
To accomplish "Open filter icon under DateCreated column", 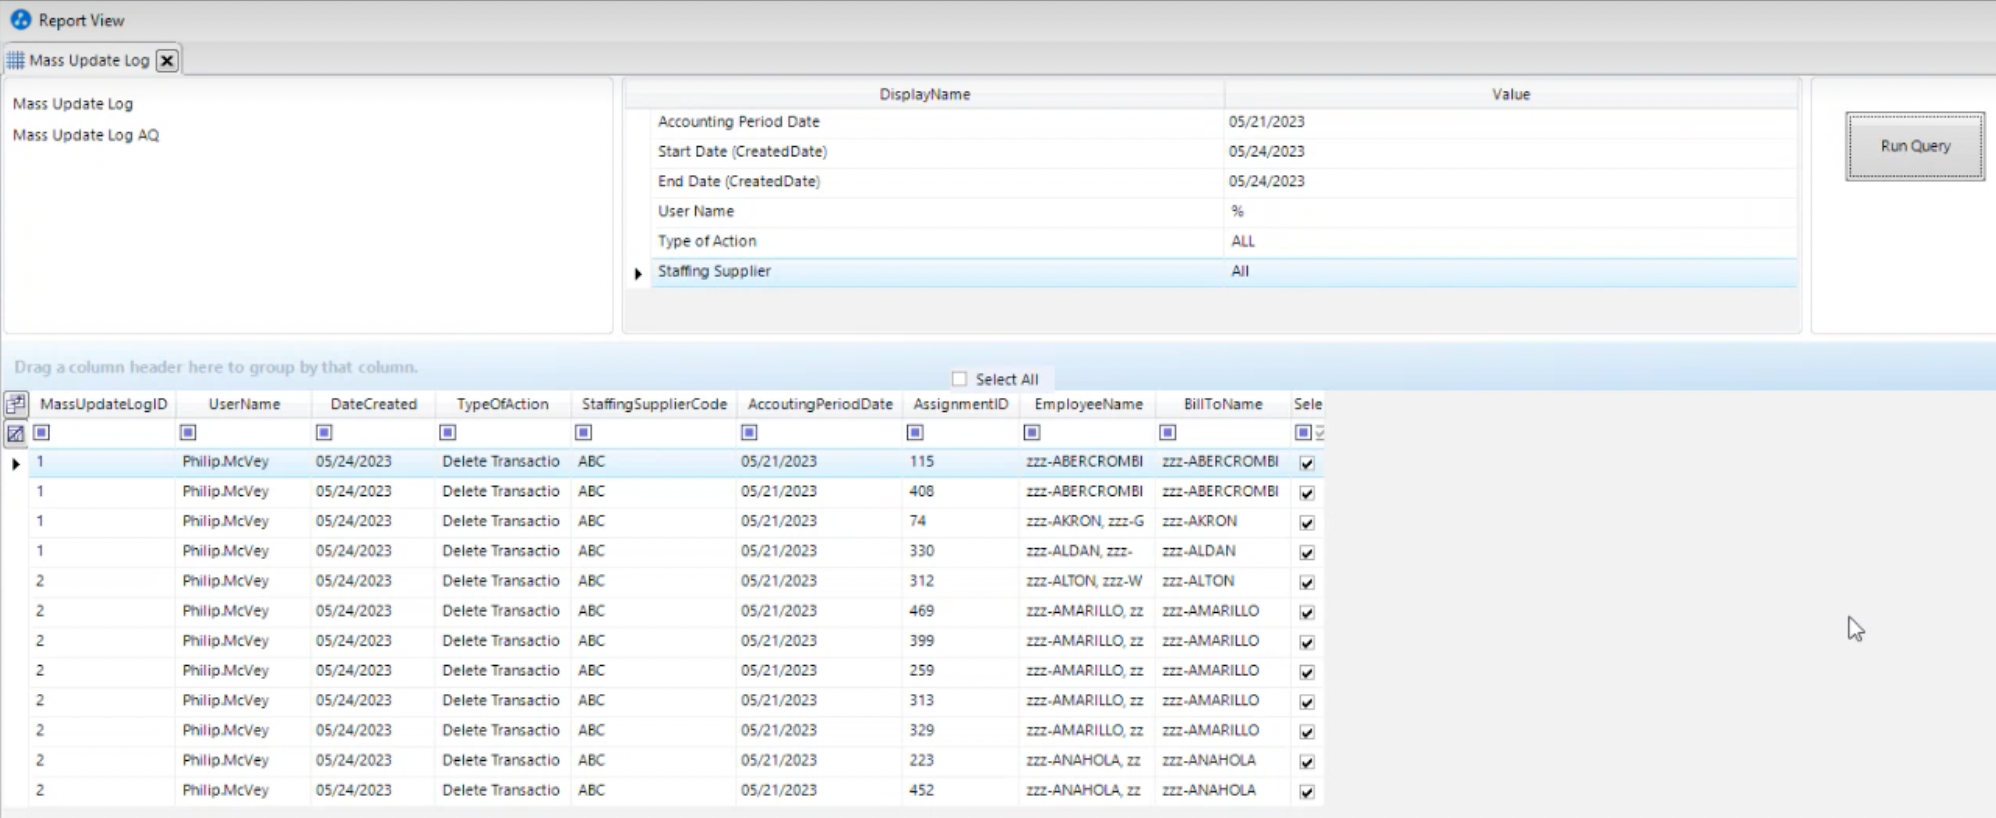I will [x=323, y=432].
